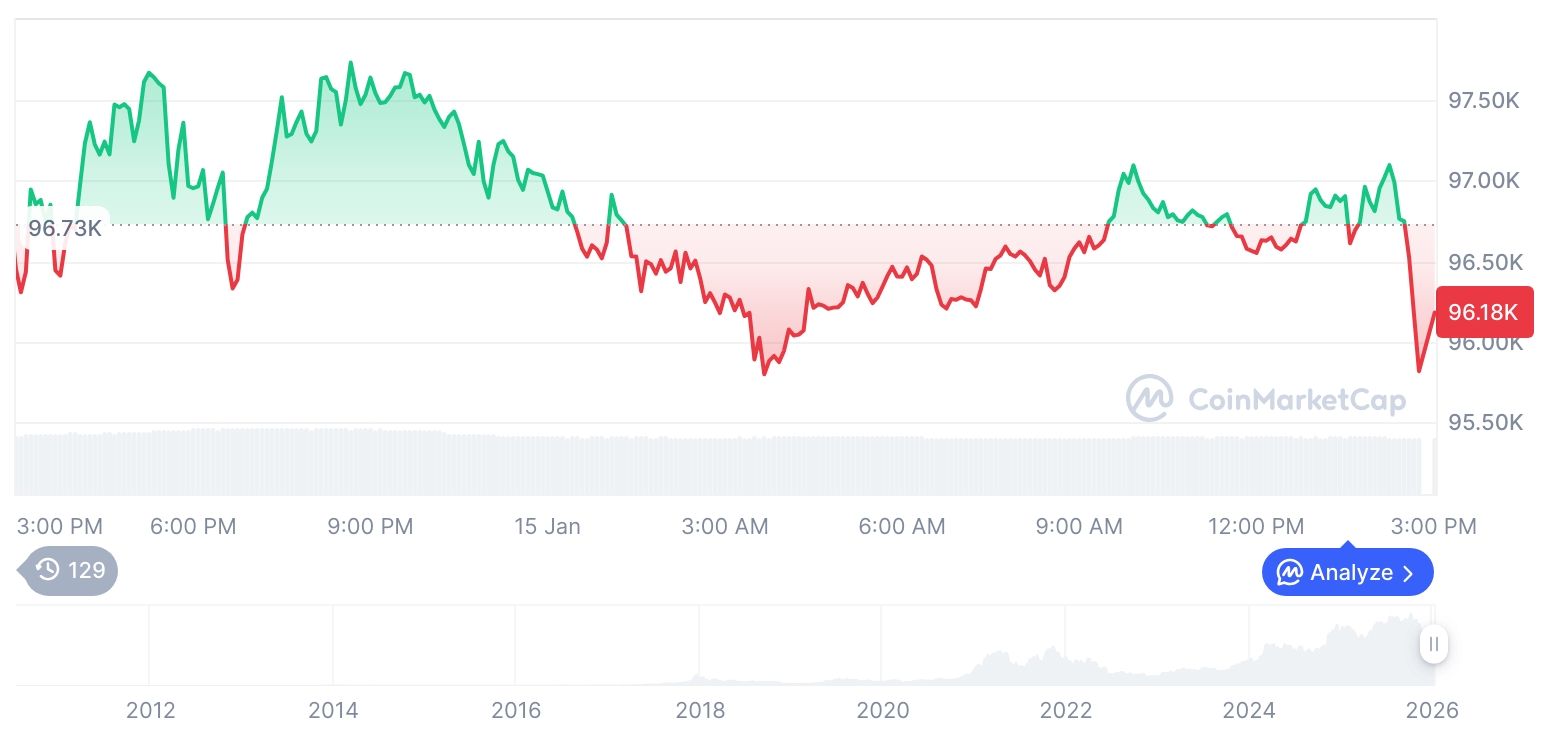Screen dimensions: 1566x732
Task: Click the 12:00 PM time axis label
Action: pos(1255,526)
